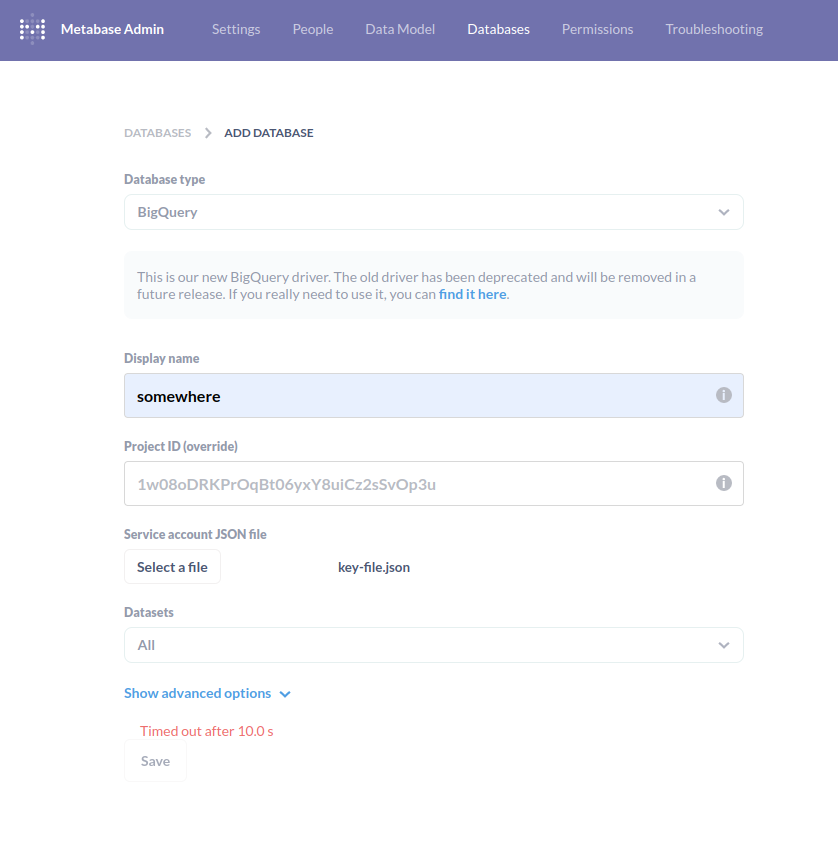This screenshot has height=866, width=838.
Task: Navigate to Troubleshooting
Action: tap(713, 29)
